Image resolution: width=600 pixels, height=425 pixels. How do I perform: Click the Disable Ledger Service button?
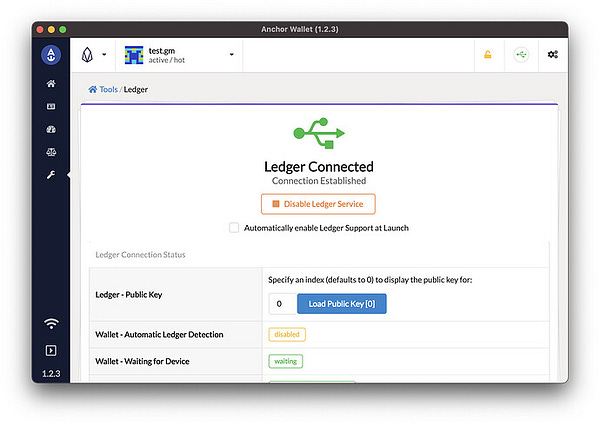(x=318, y=204)
